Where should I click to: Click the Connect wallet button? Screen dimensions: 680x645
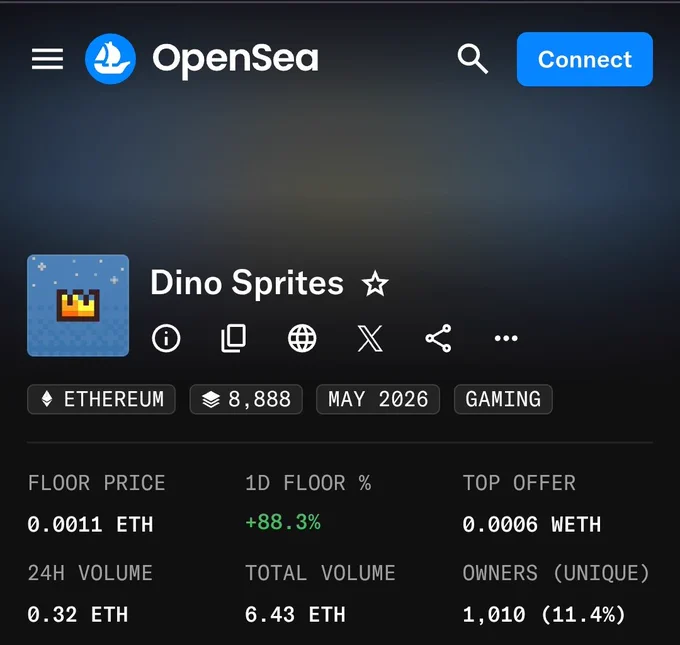pyautogui.click(x=585, y=59)
